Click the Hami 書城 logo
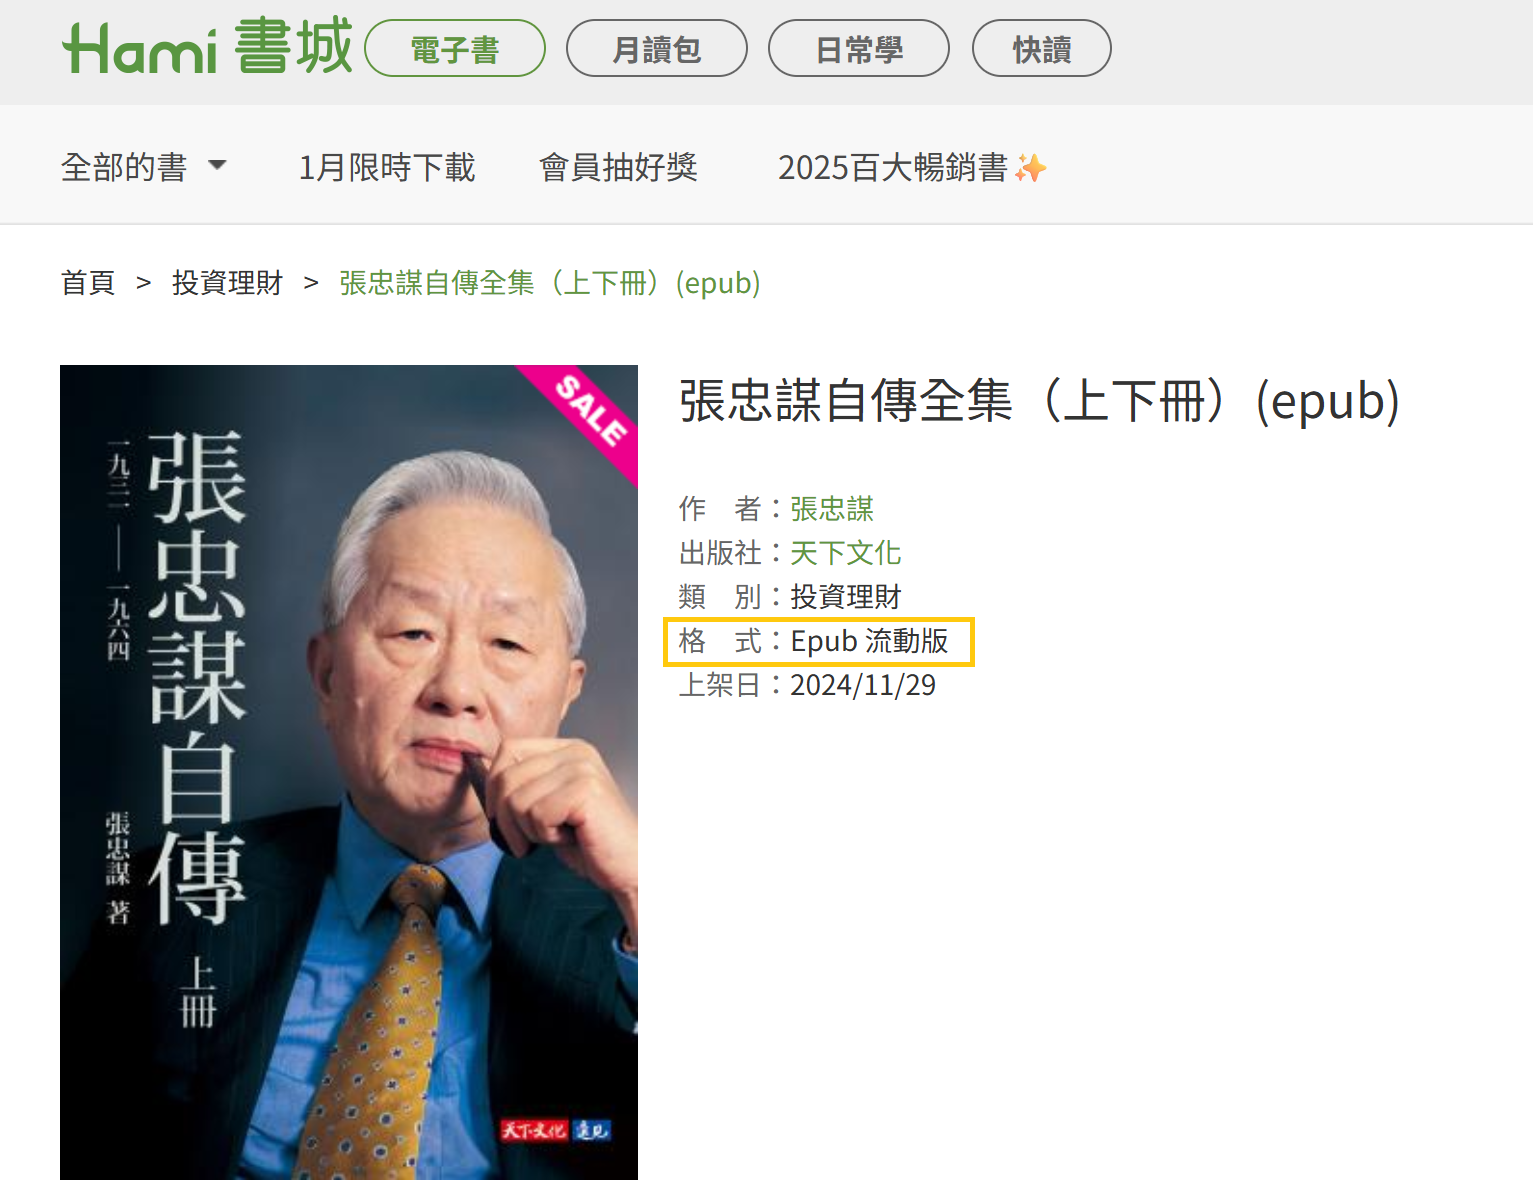1533x1203 pixels. tap(207, 47)
